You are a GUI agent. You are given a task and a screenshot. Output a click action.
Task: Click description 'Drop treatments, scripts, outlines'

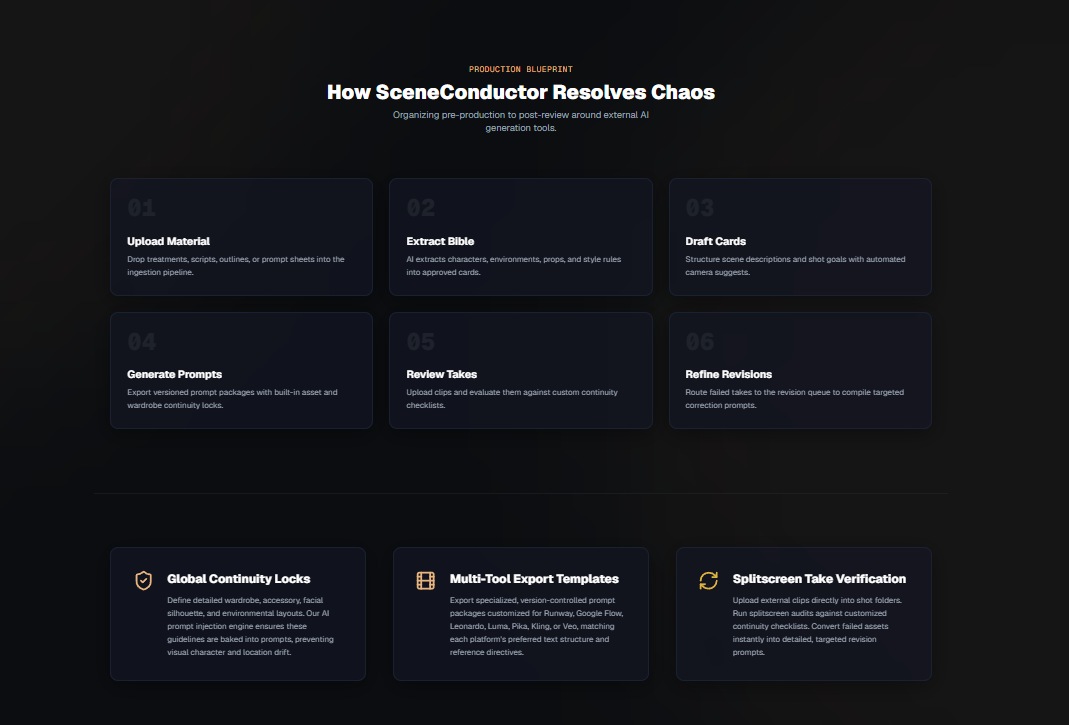click(236, 266)
